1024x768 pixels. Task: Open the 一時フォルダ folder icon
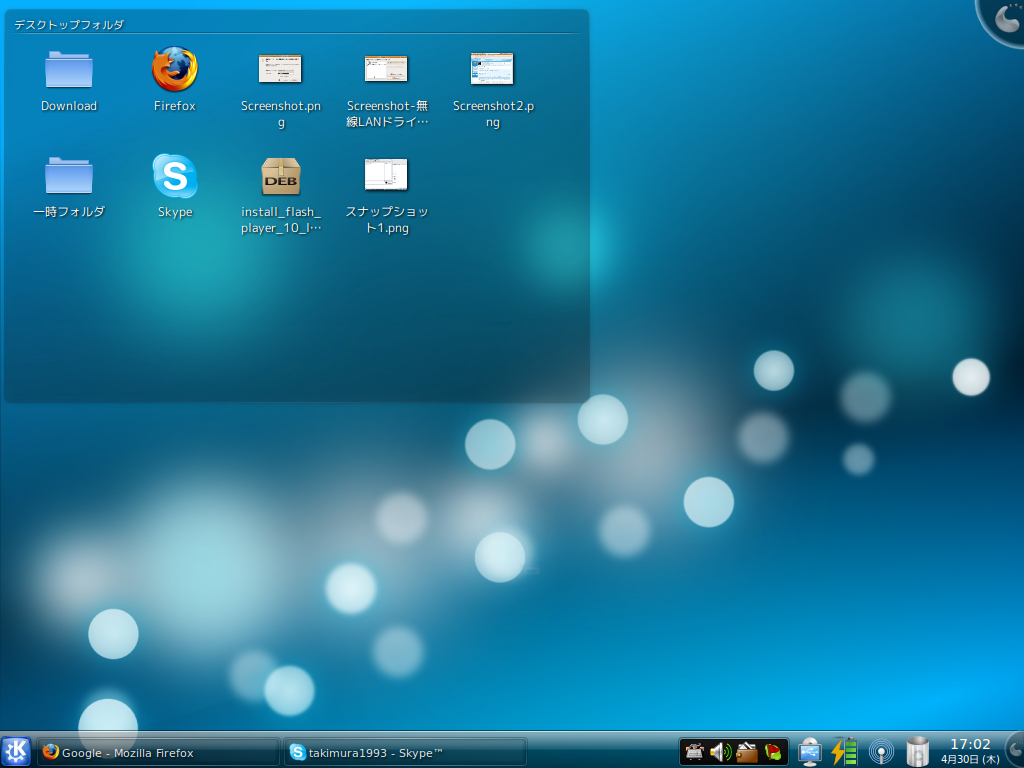tap(69, 175)
